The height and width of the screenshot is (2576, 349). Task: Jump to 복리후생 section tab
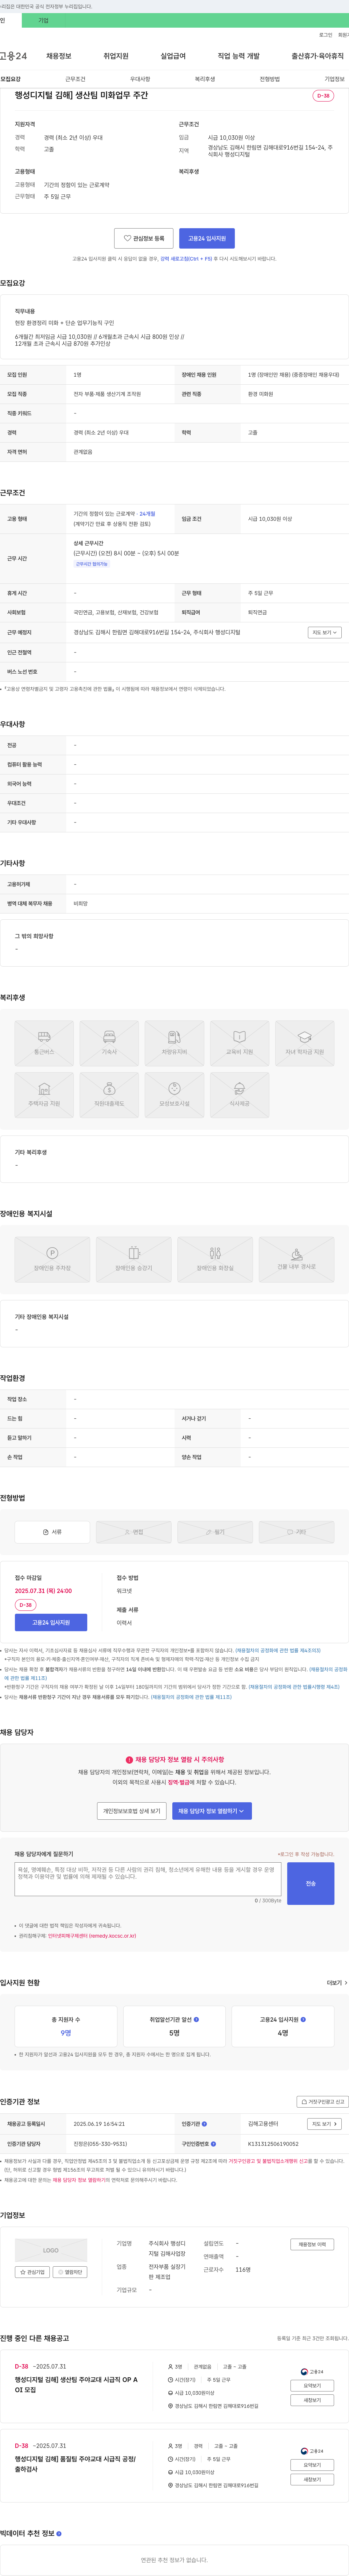205,79
